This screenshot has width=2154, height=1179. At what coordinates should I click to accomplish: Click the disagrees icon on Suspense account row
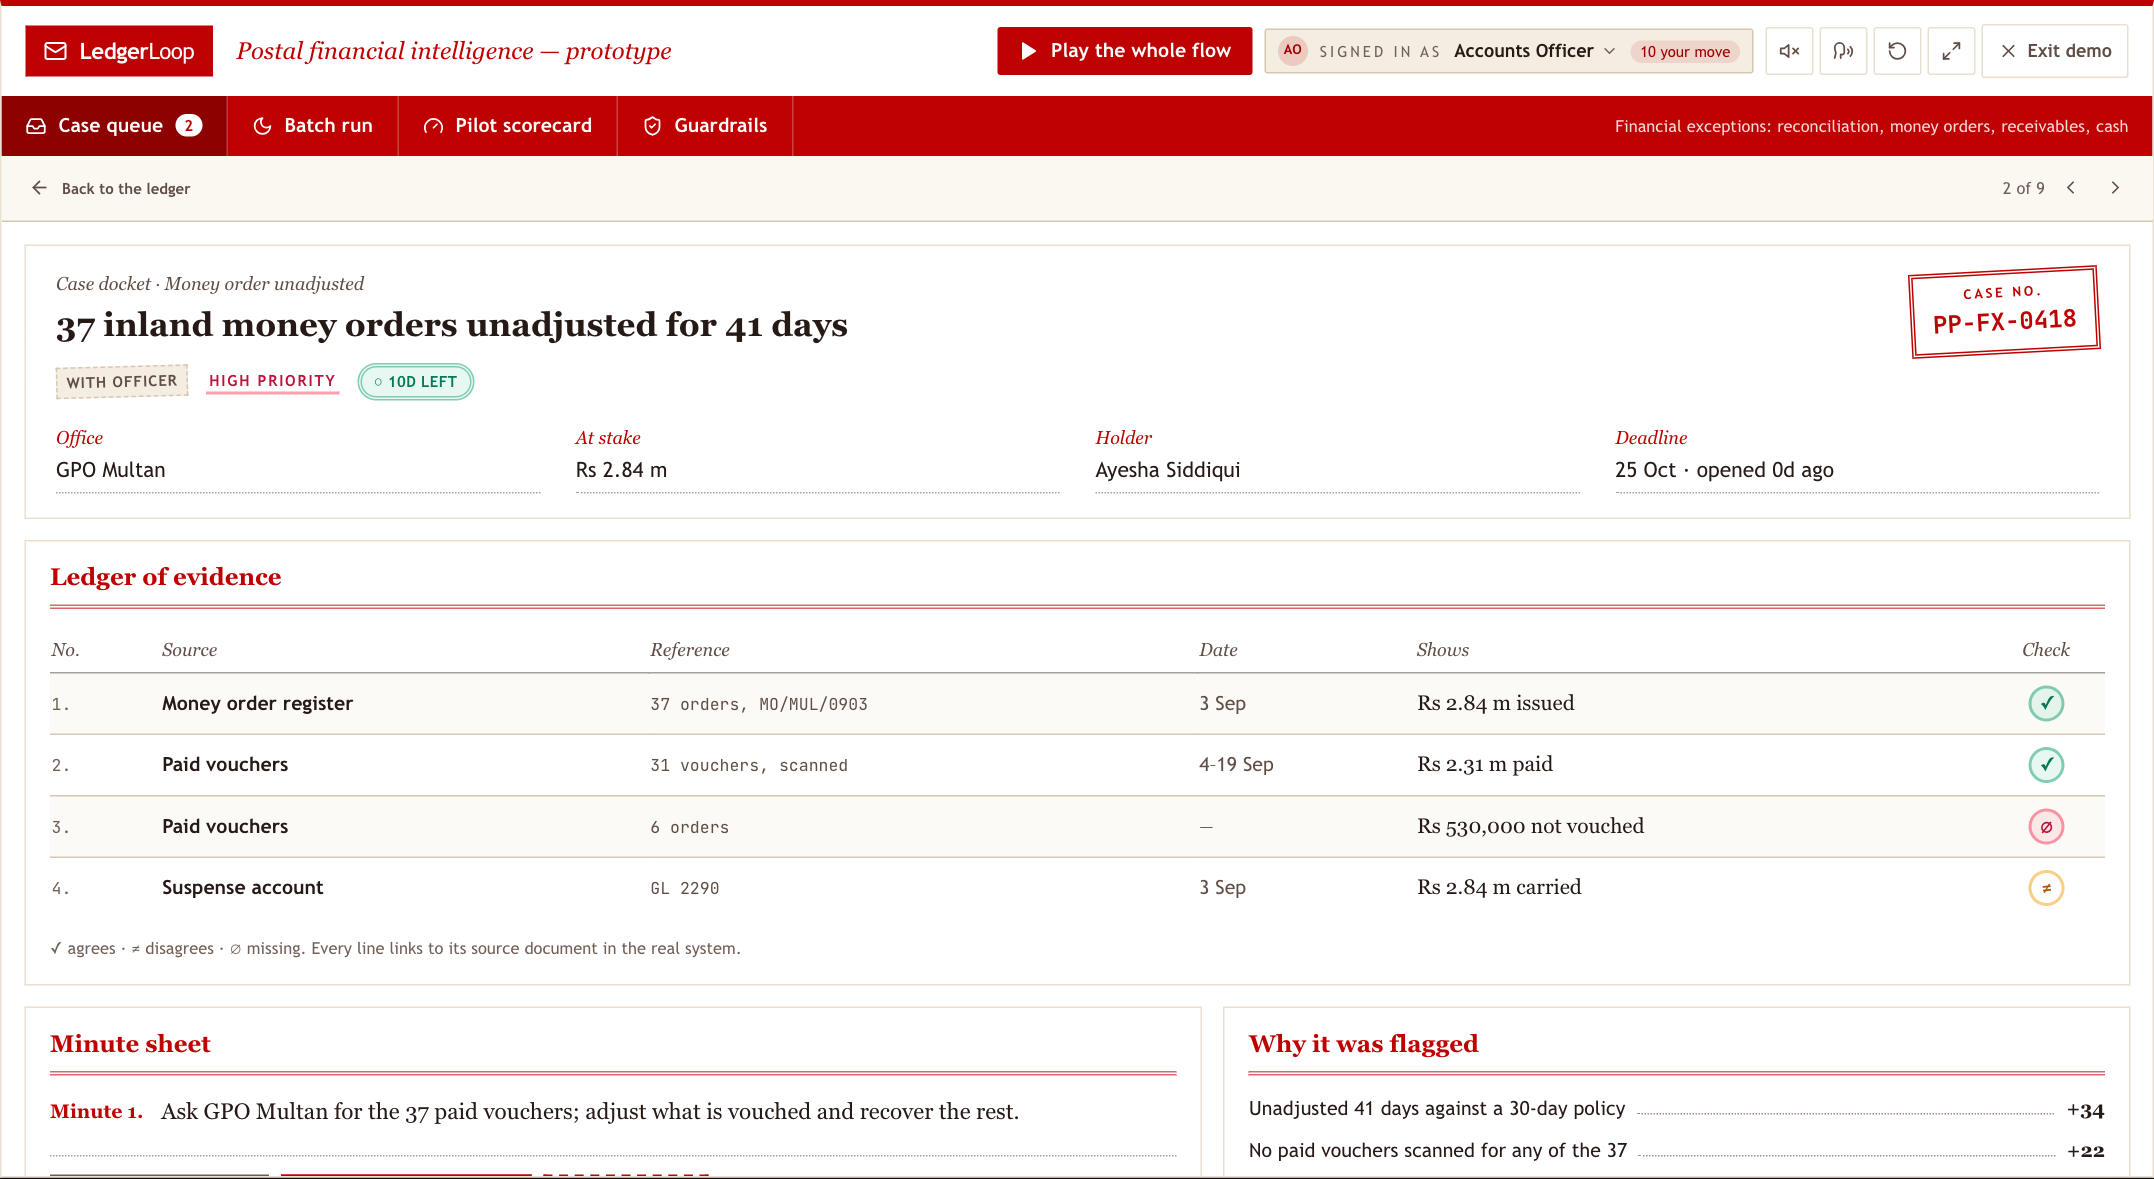[x=2046, y=888]
